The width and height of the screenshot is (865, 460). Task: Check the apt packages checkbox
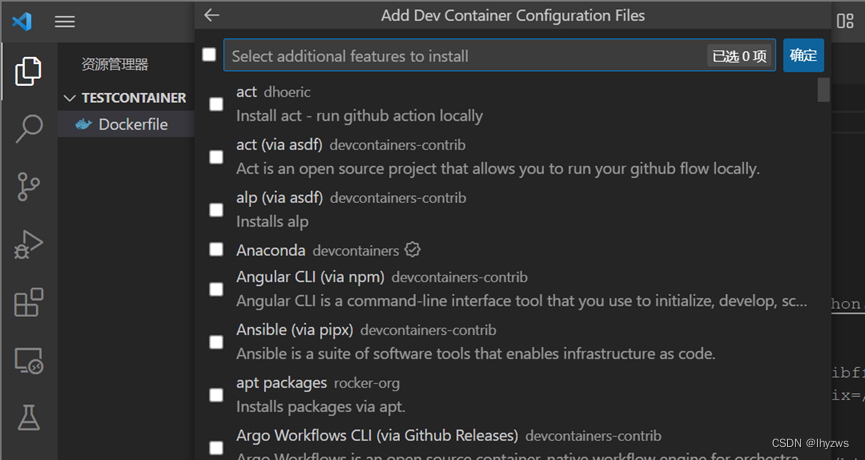[216, 395]
